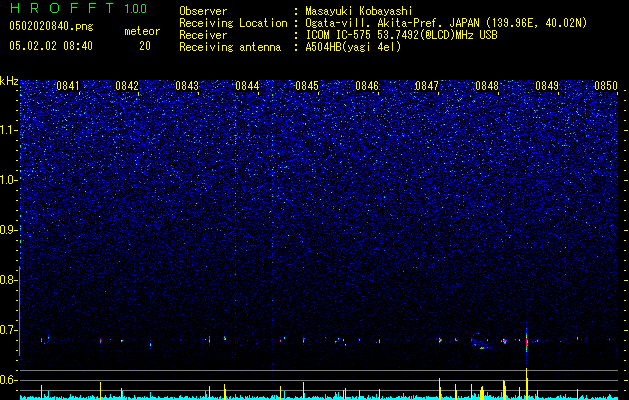Click the 0.8 kHz axis label
Screen dimensions: 629x400
8,280
